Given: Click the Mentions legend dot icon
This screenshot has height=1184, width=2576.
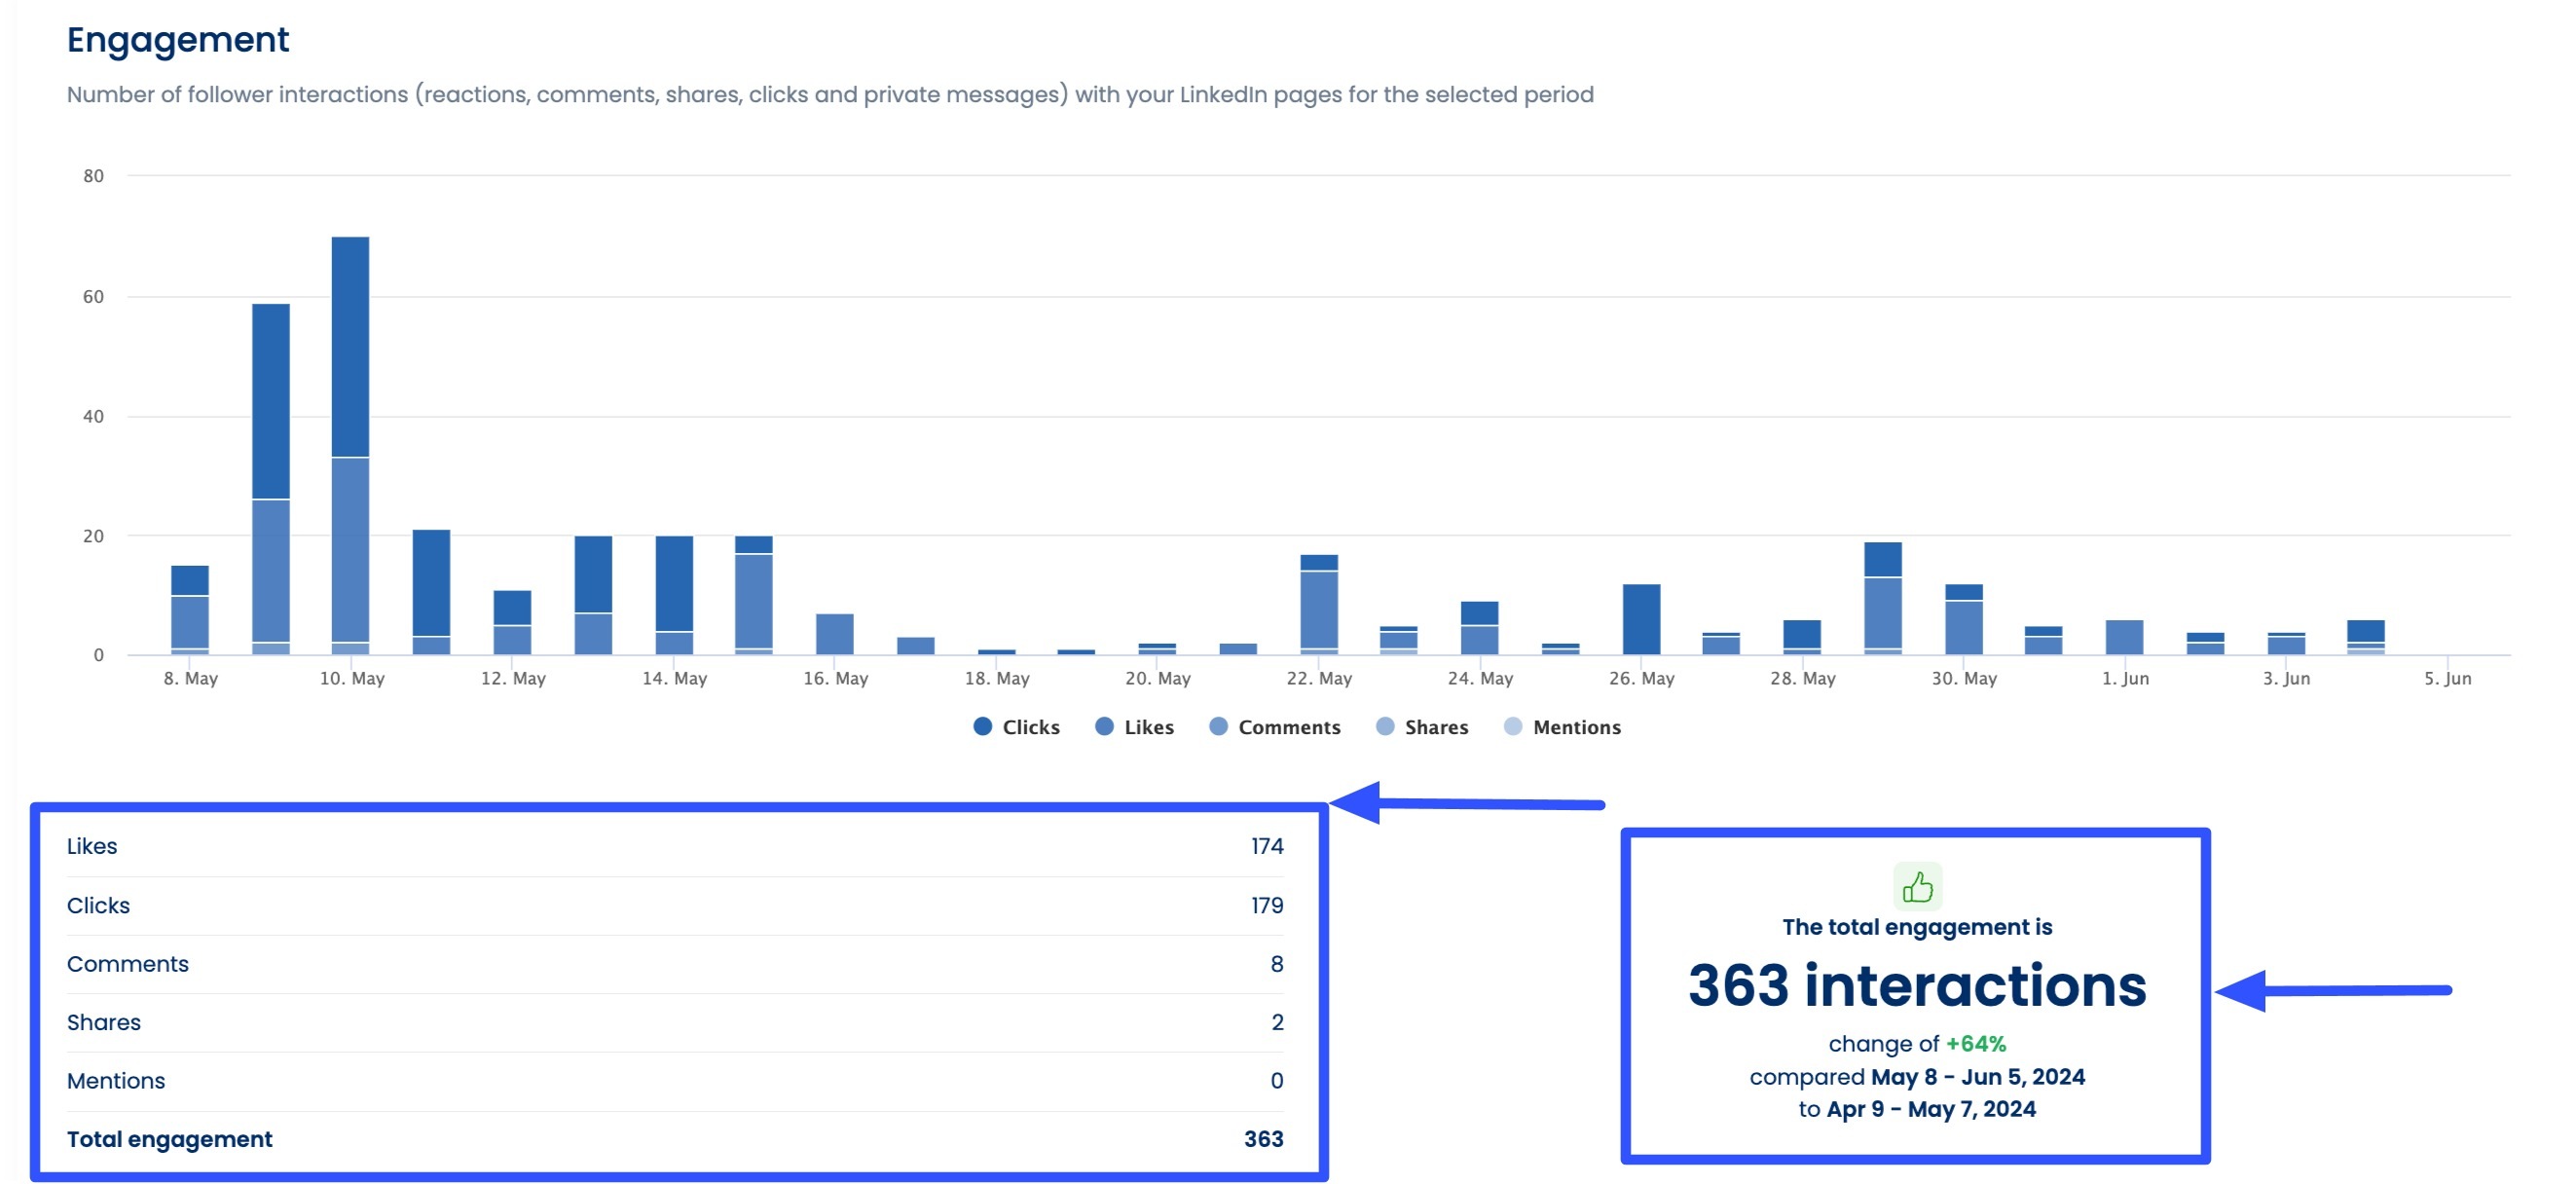Looking at the screenshot, I should [x=1513, y=727].
